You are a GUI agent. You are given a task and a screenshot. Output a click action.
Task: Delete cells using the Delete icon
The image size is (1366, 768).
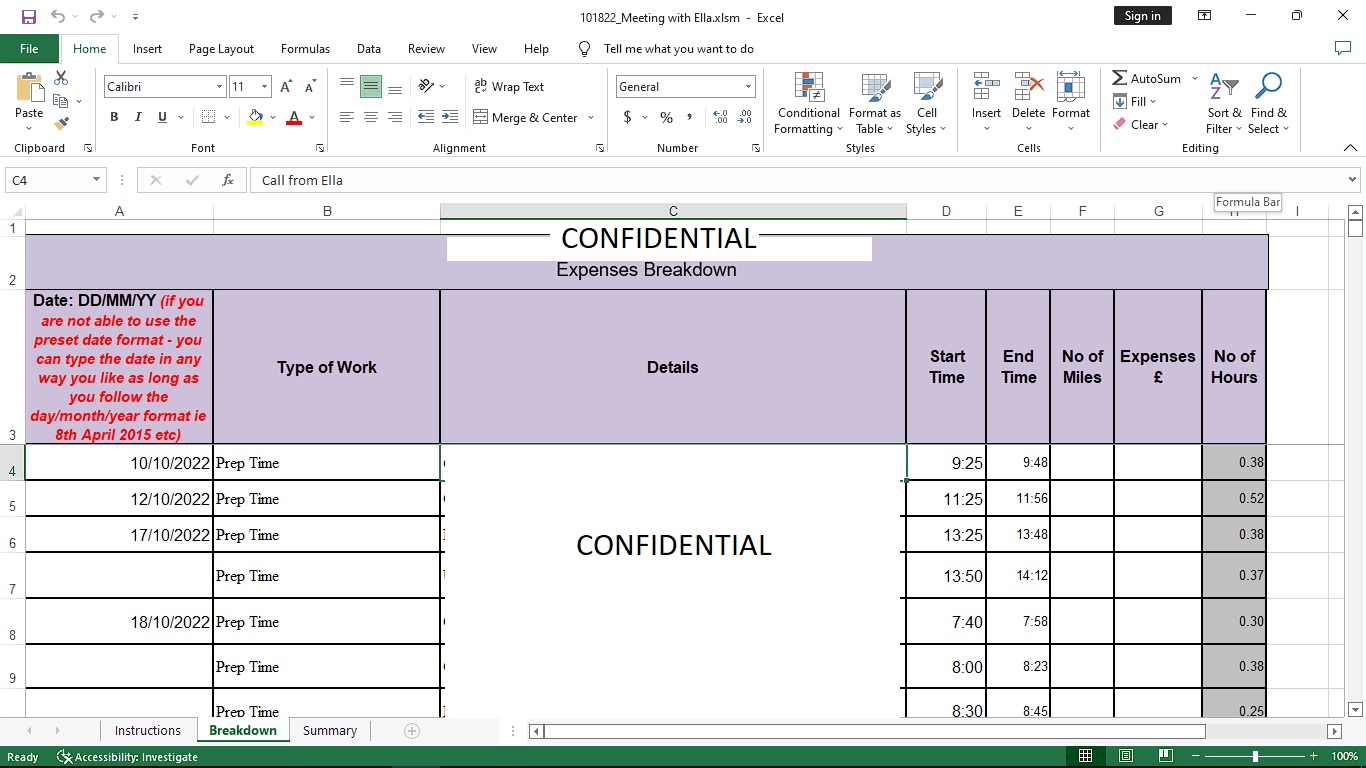tap(1028, 86)
